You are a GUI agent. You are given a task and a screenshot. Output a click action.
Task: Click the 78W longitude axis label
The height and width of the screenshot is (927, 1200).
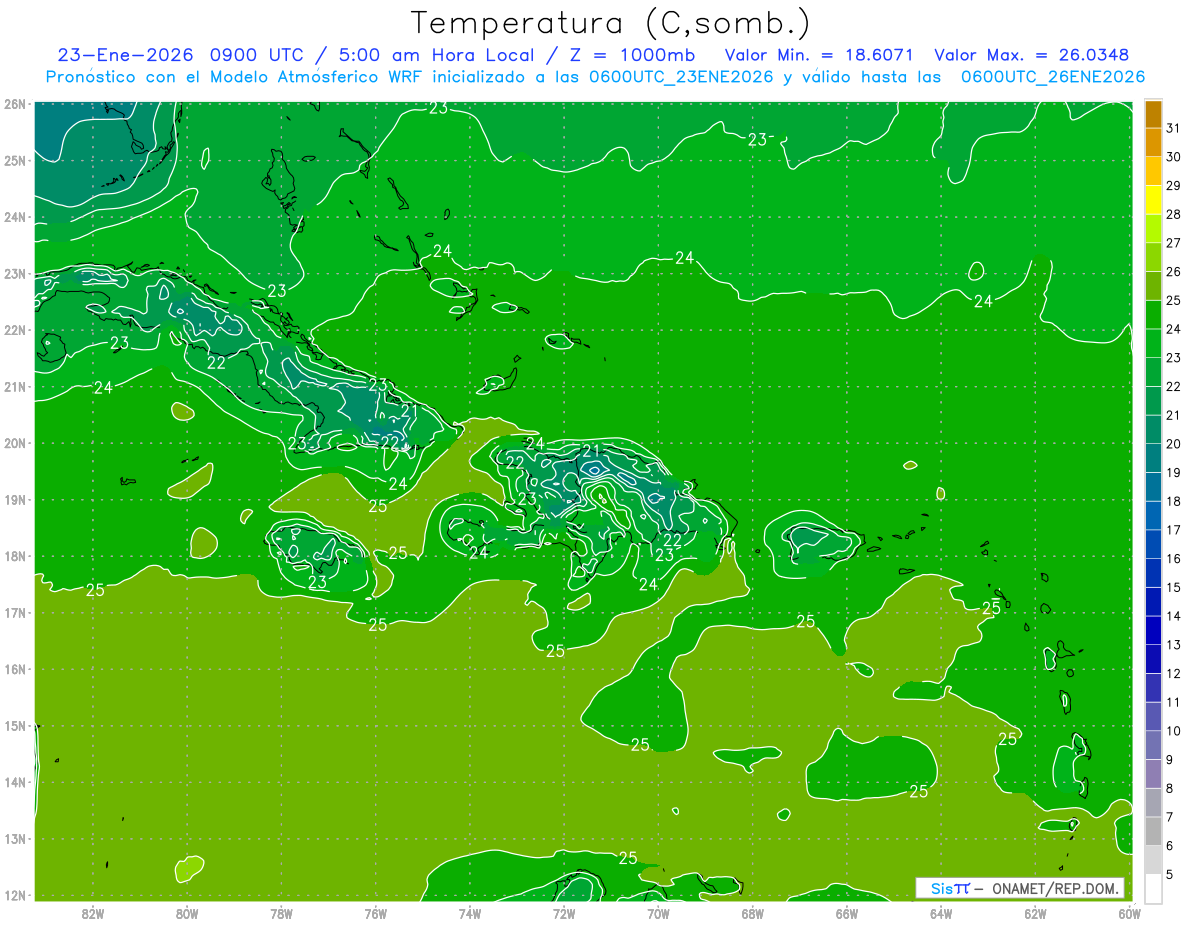pos(281,914)
